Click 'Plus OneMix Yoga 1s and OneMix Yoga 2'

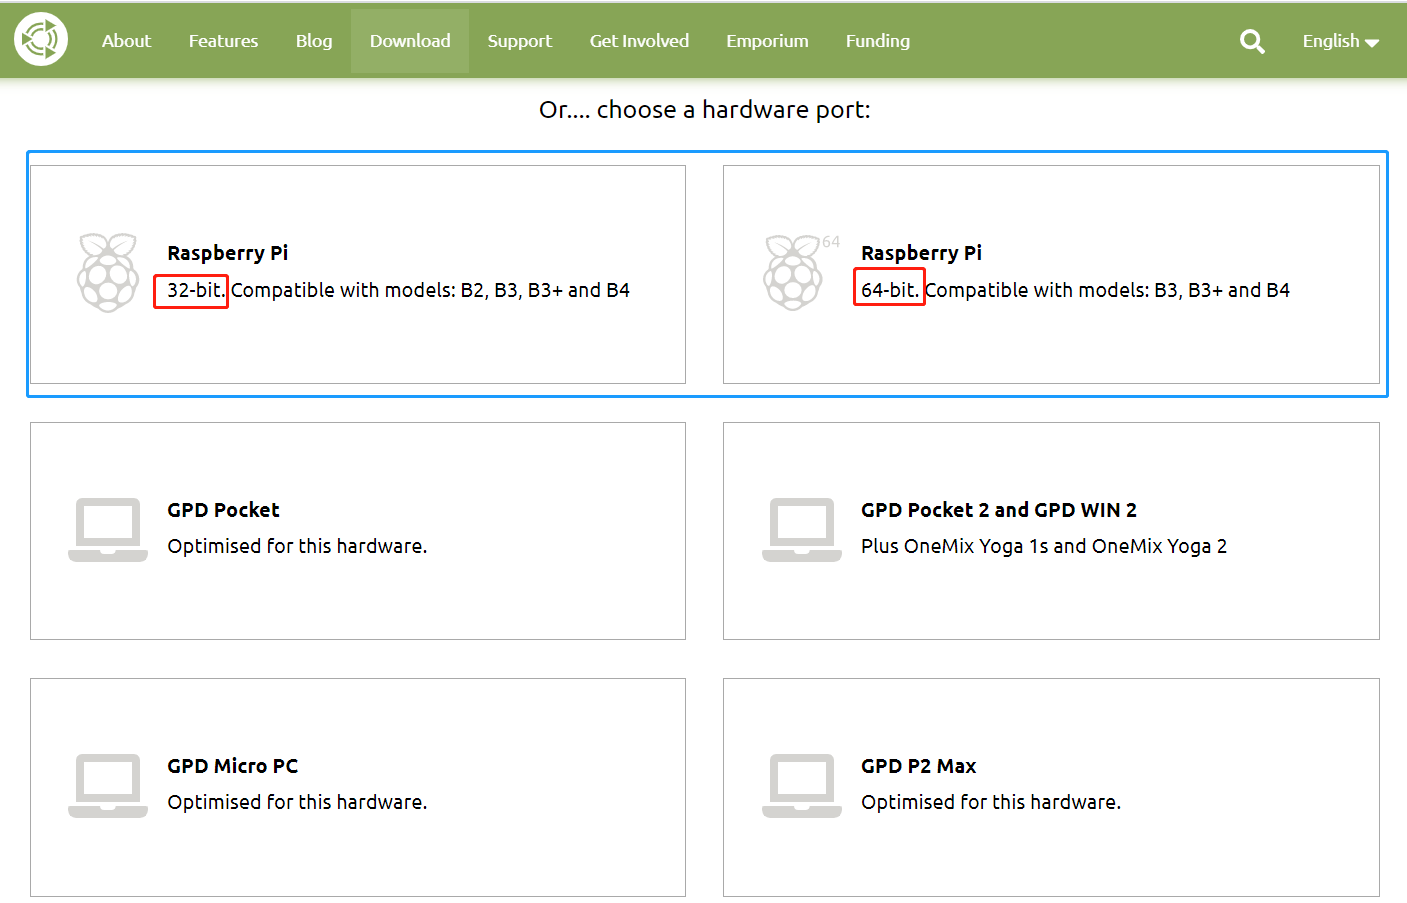tap(1044, 546)
